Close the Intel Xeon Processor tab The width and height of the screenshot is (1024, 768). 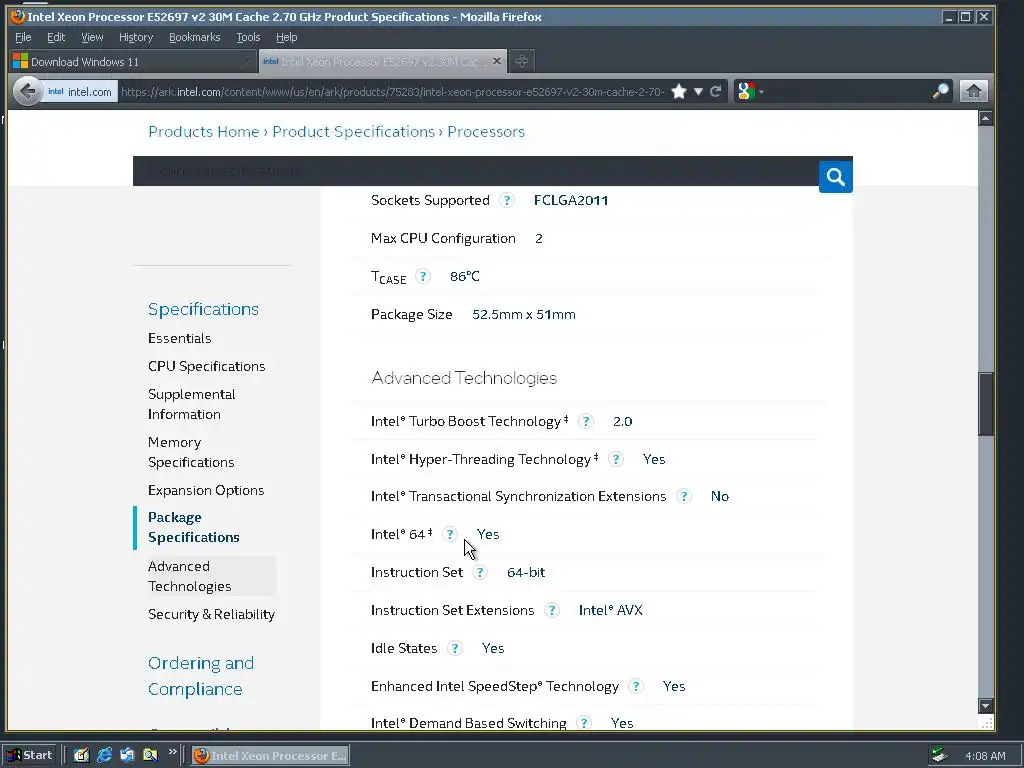[497, 61]
